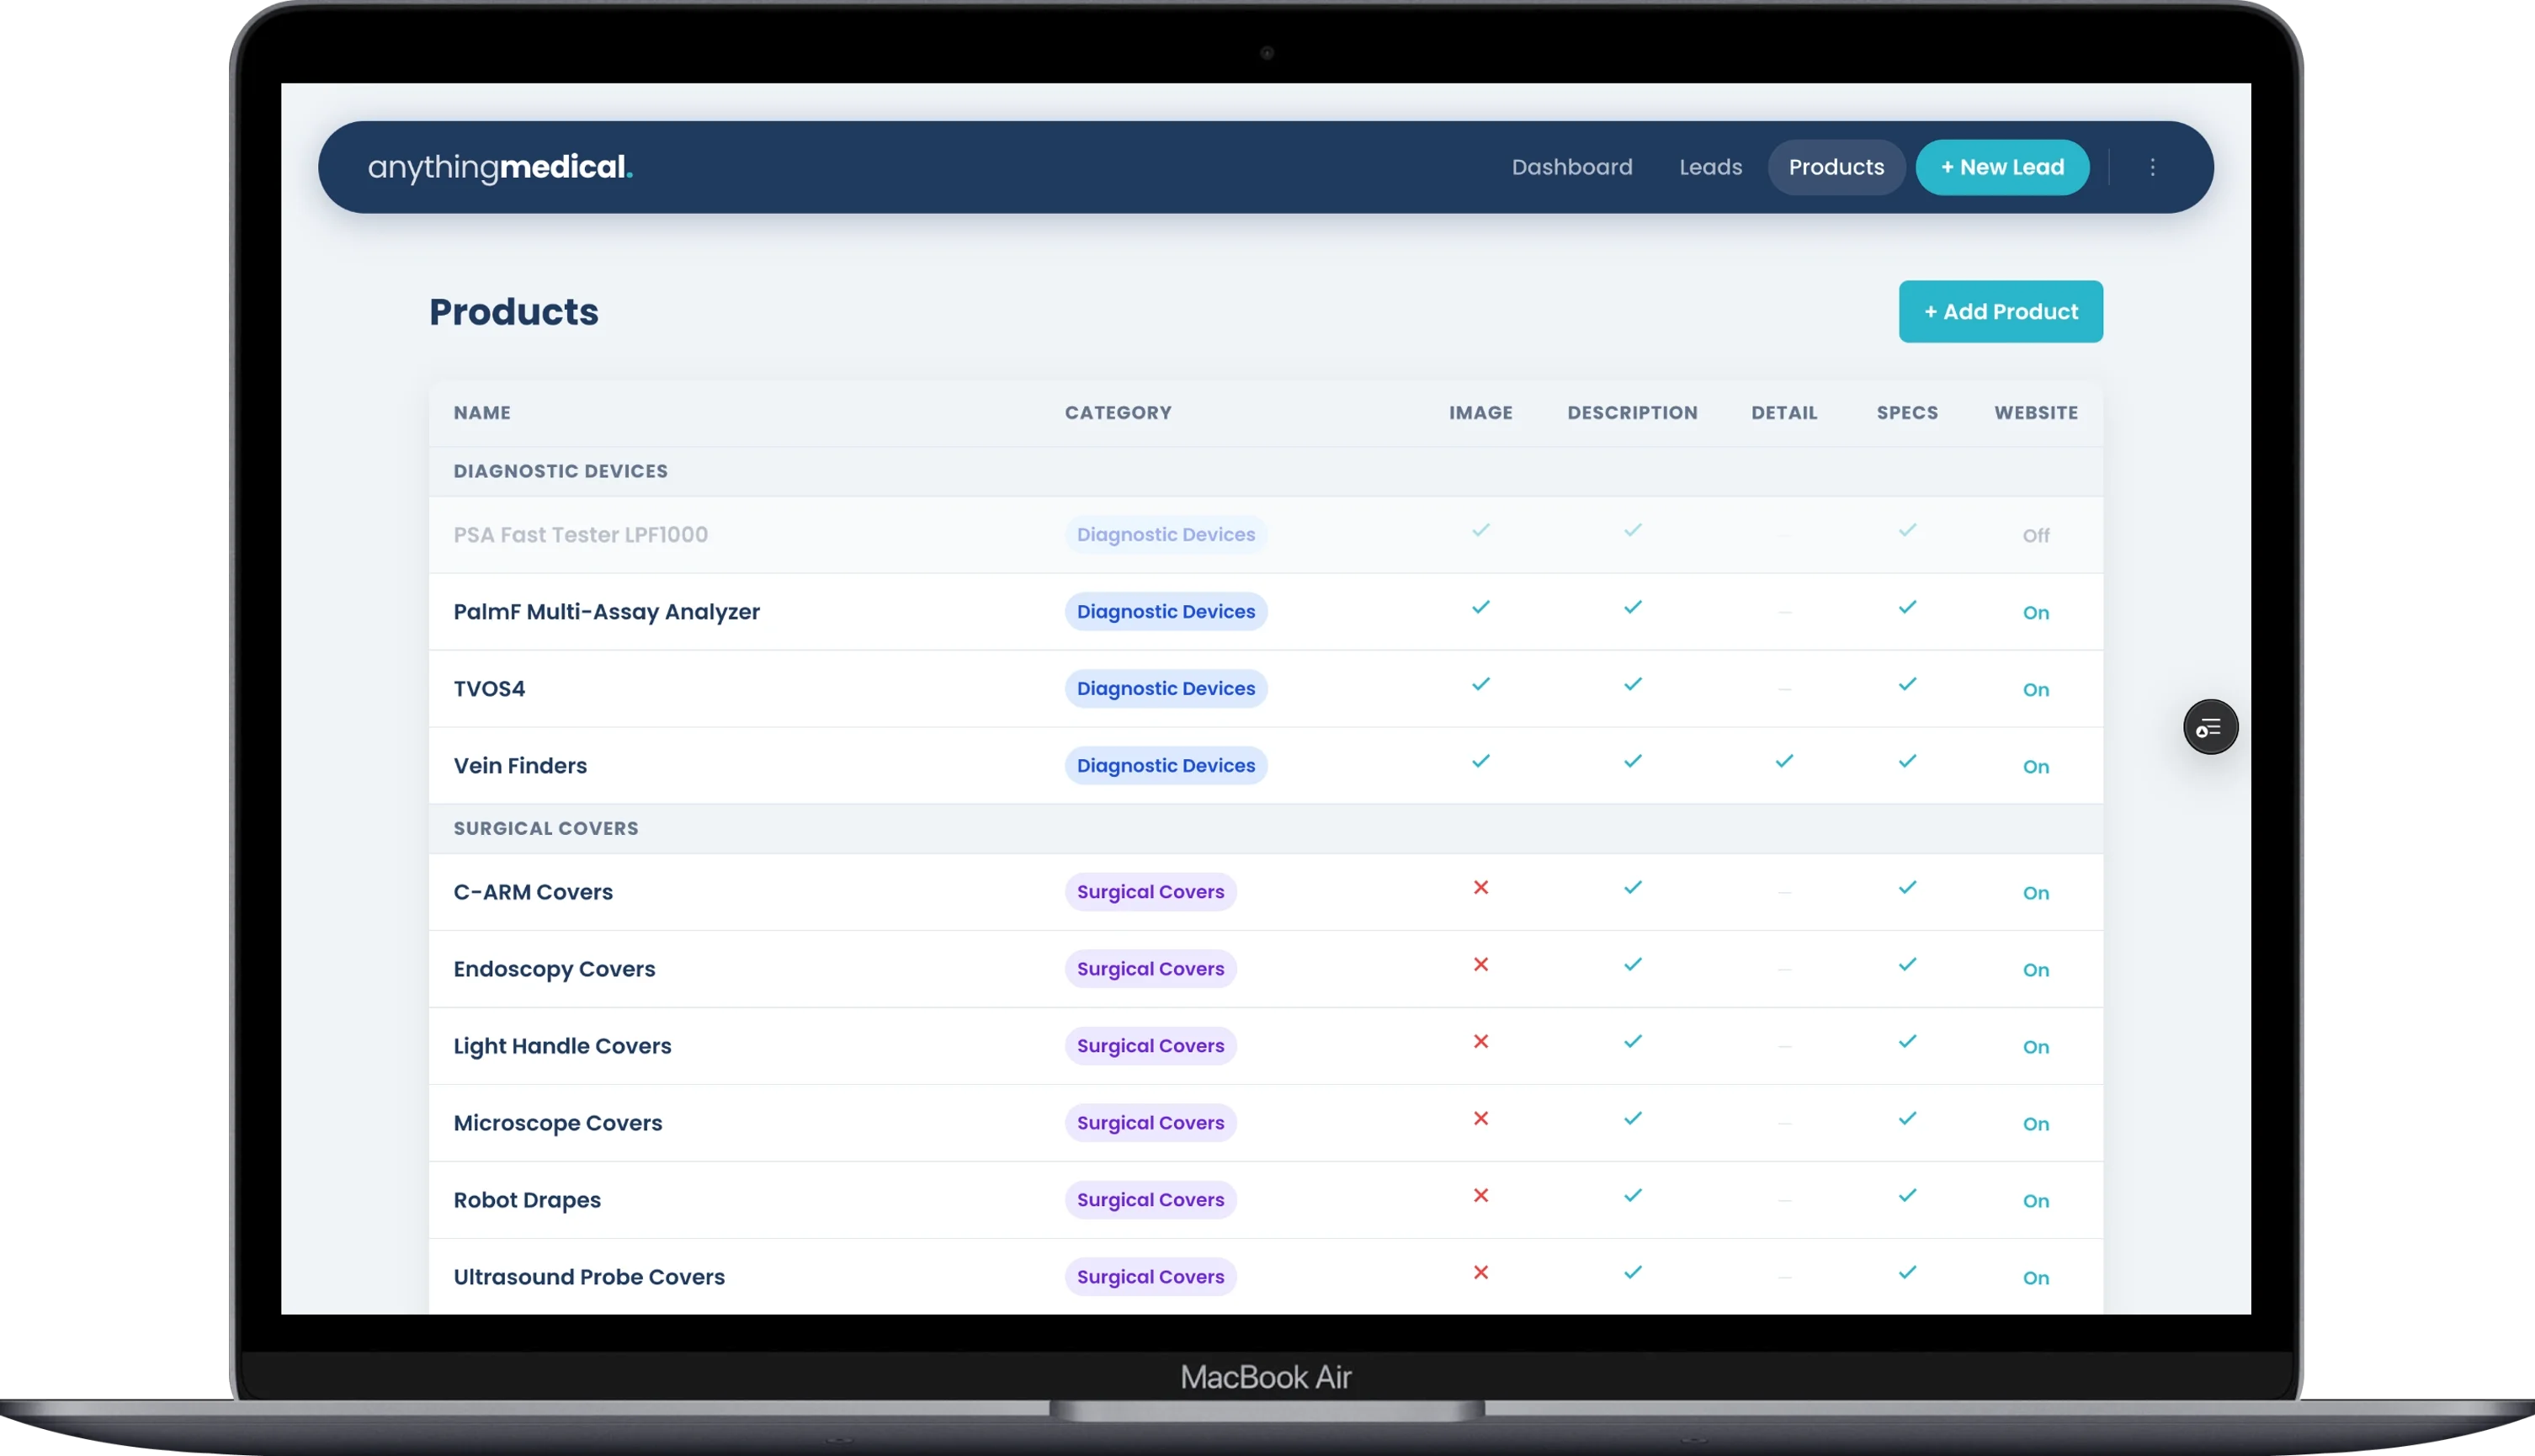Open the Leads tab

(x=1710, y=167)
